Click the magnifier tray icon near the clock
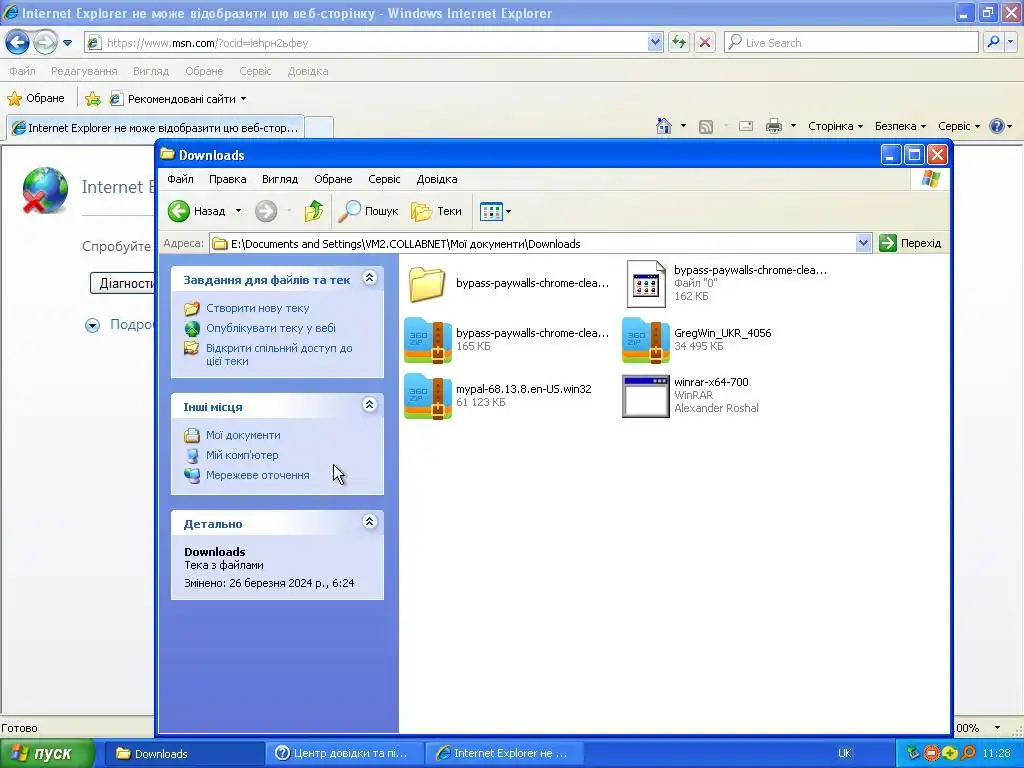Screen dimensions: 1024x768 (968, 754)
